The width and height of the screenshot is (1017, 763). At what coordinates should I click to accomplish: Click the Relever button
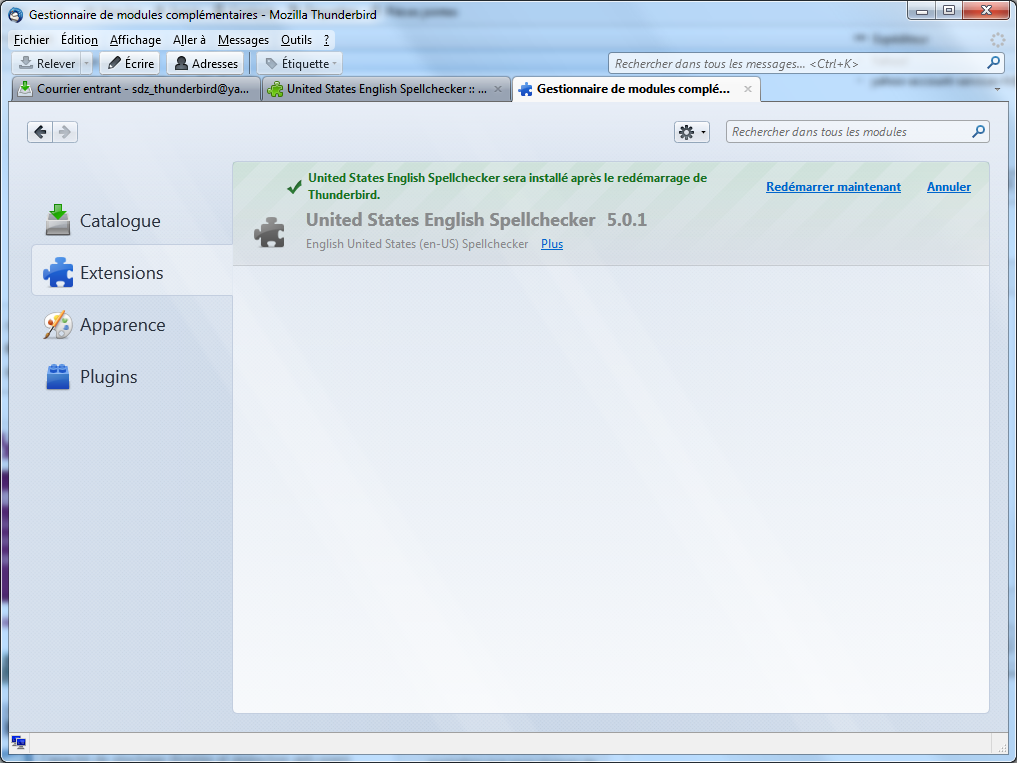[46, 63]
